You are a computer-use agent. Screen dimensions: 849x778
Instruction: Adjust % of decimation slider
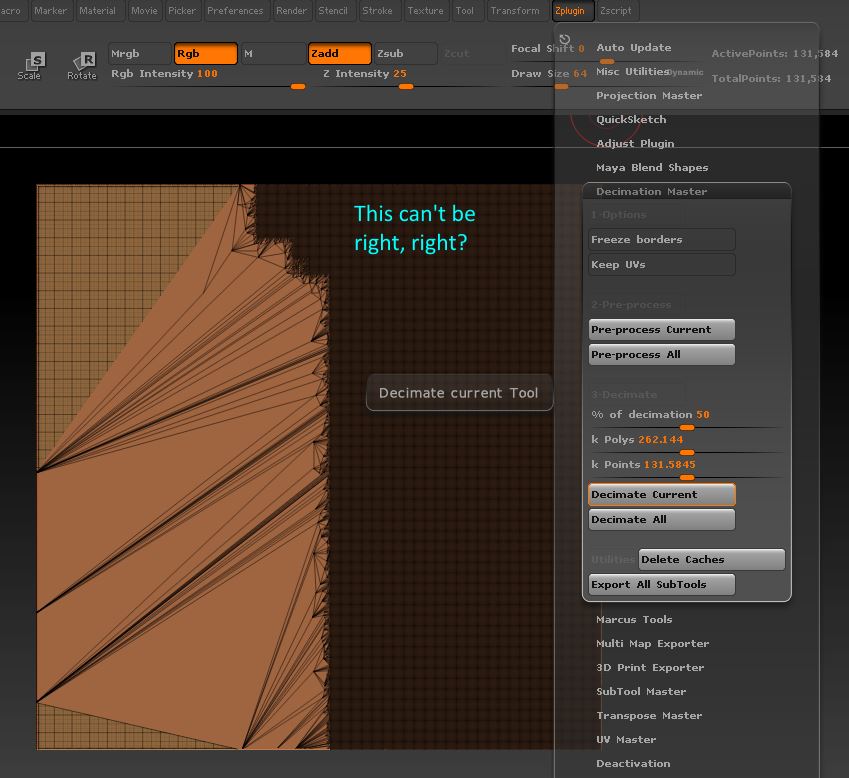click(x=685, y=419)
